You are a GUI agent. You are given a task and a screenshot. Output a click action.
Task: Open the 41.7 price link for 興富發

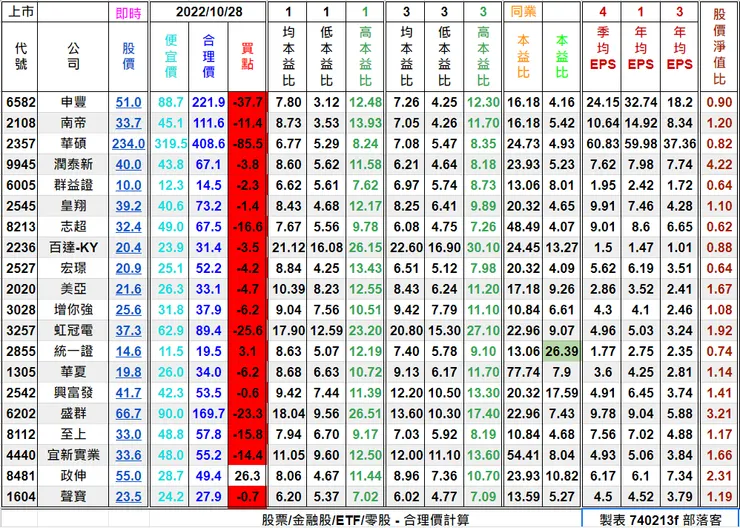[x=128, y=393]
